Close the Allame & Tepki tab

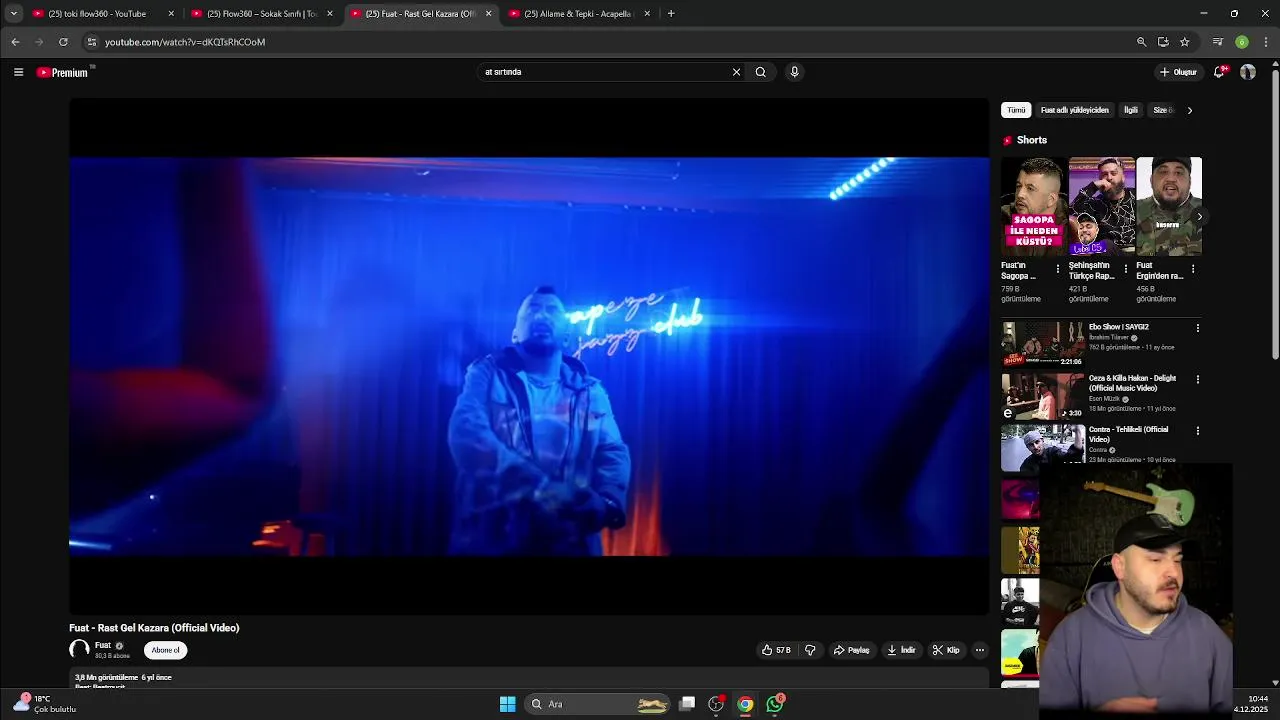point(647,14)
